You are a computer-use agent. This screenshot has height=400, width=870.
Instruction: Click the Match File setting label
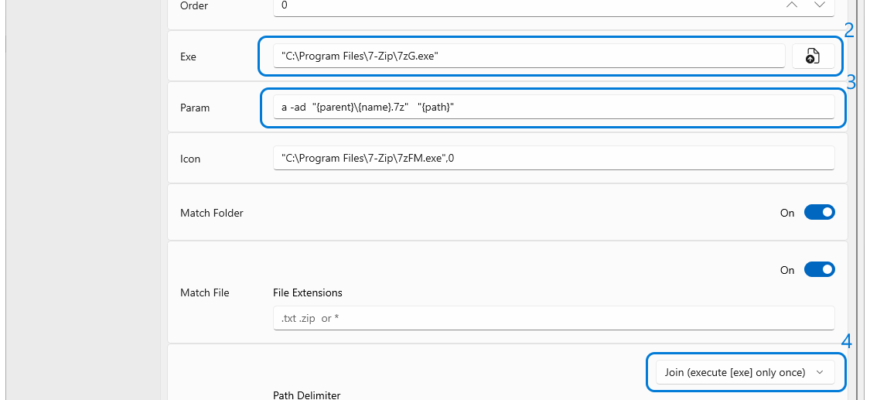coord(205,293)
